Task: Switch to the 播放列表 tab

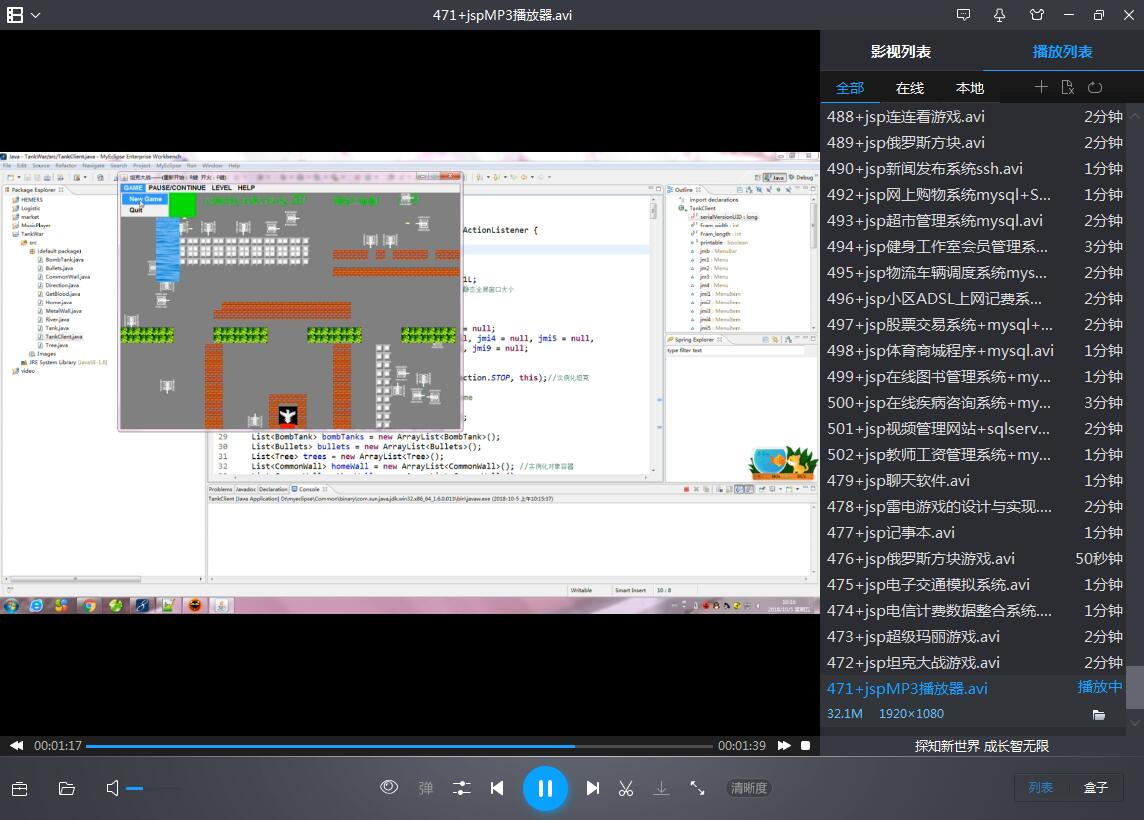Action: click(x=1062, y=52)
